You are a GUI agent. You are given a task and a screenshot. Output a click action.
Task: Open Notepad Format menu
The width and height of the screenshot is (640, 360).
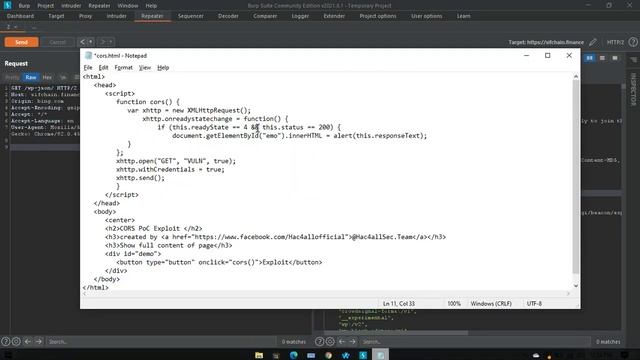pos(124,68)
